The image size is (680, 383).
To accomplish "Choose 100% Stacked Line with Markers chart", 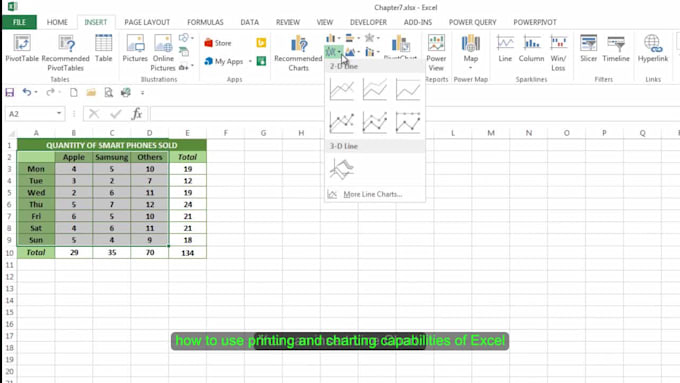I will point(408,122).
